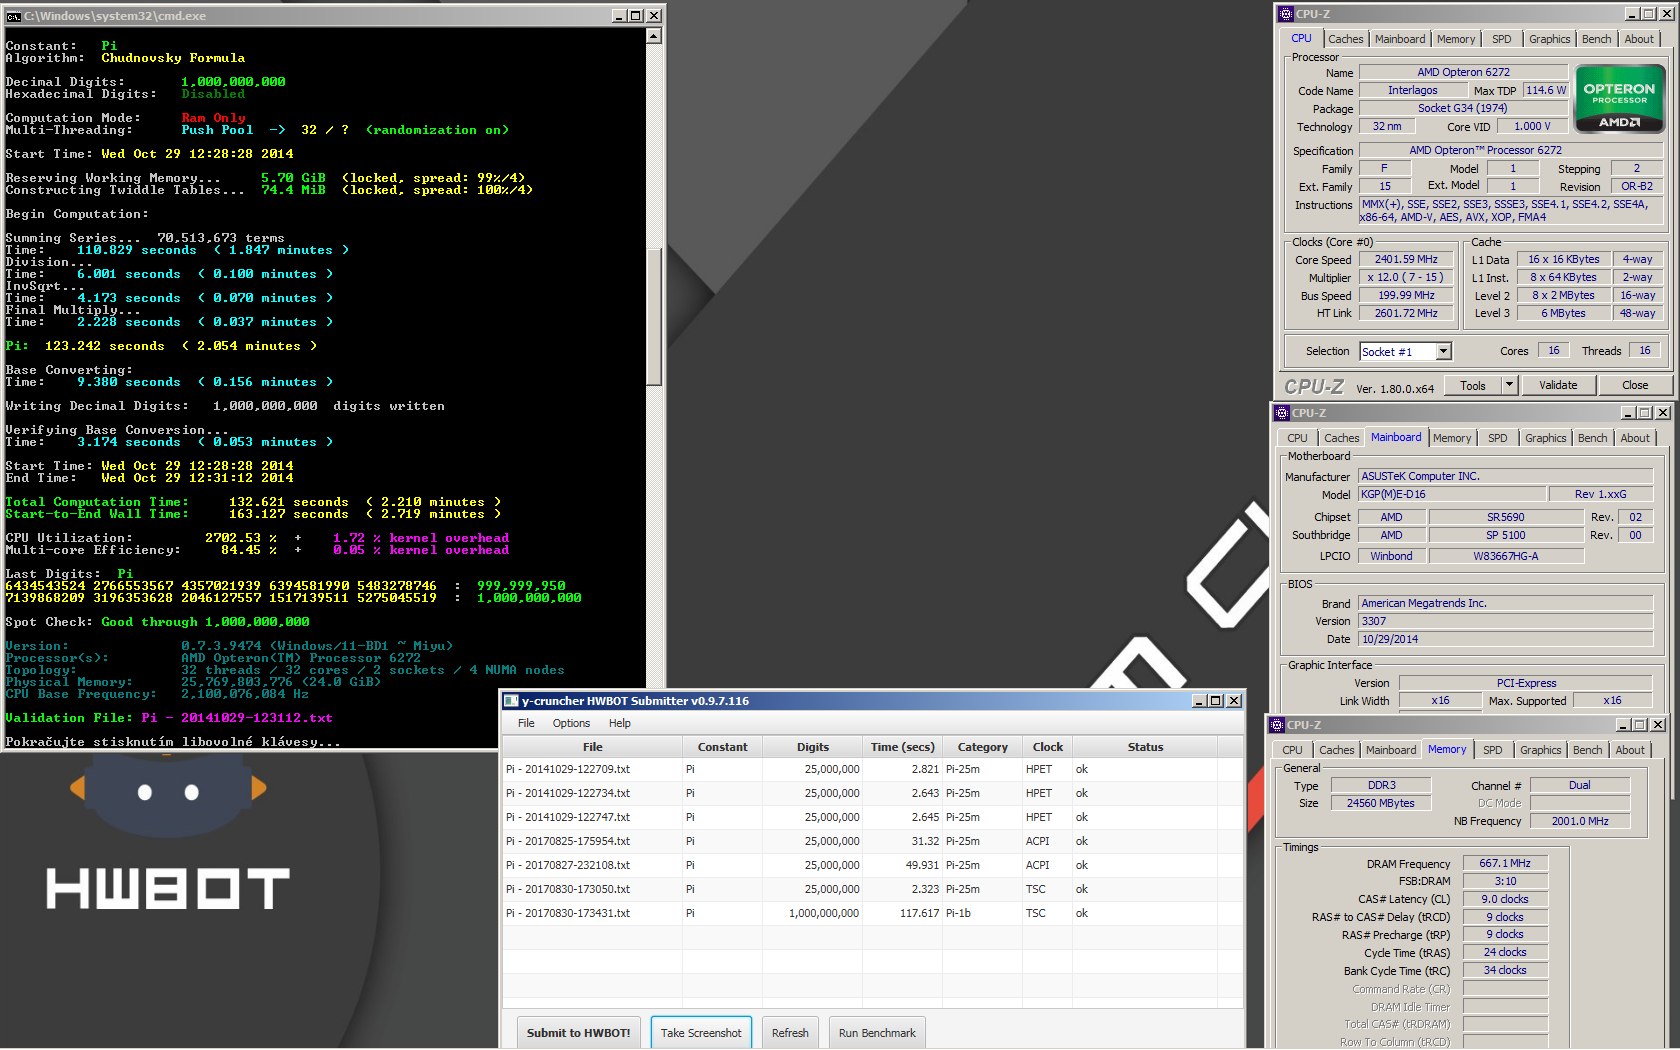Viewport: 1680px width, 1050px height.
Task: Select row Pi - 20170830-173050.txt
Action: pos(872,889)
